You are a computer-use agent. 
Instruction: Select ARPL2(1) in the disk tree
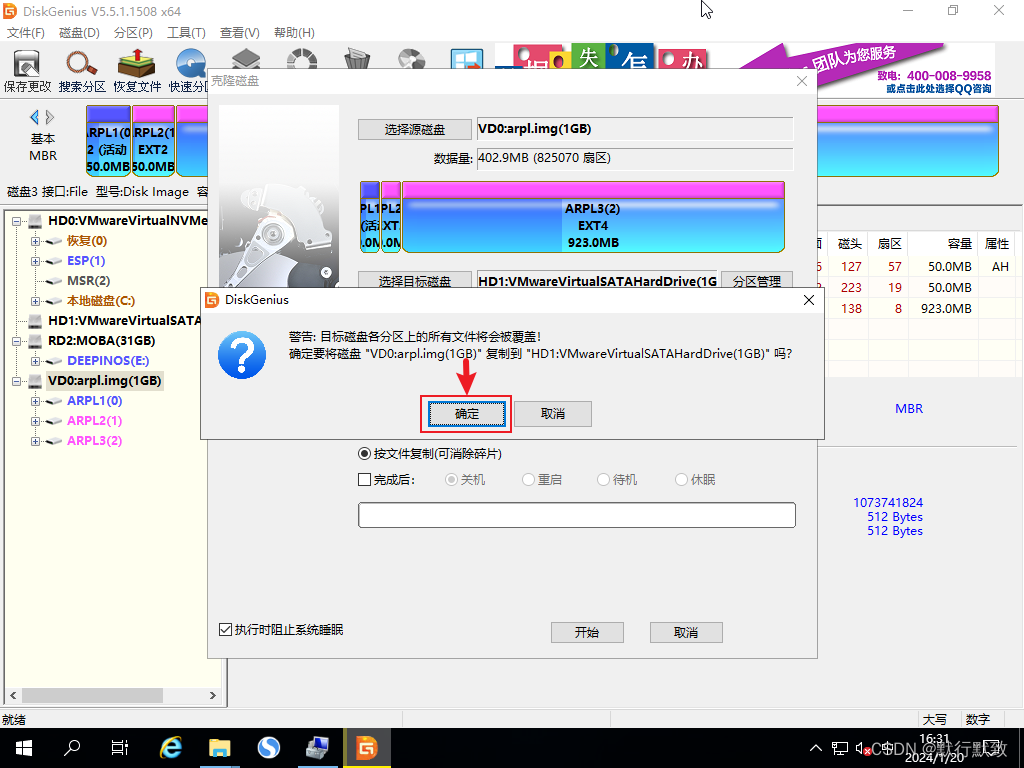tap(95, 421)
